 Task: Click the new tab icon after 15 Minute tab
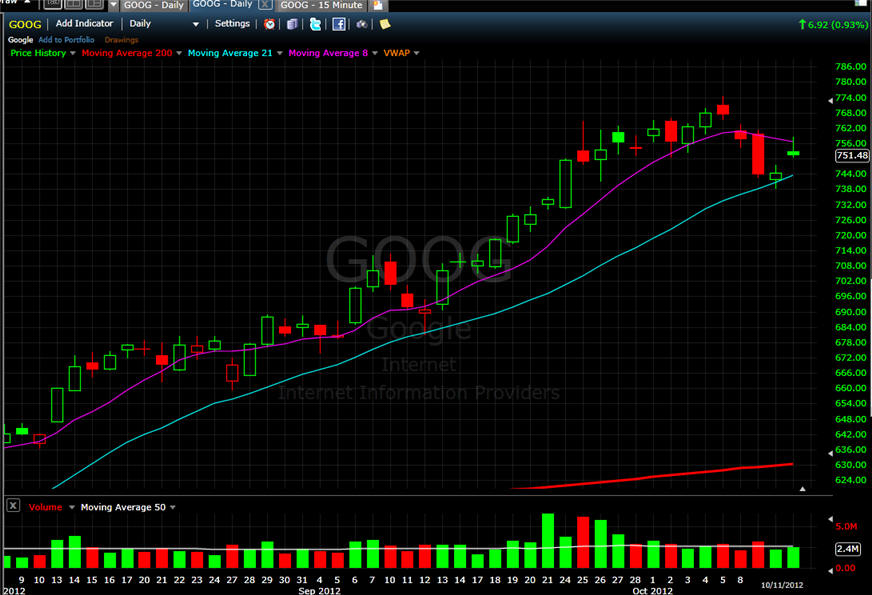378,5
